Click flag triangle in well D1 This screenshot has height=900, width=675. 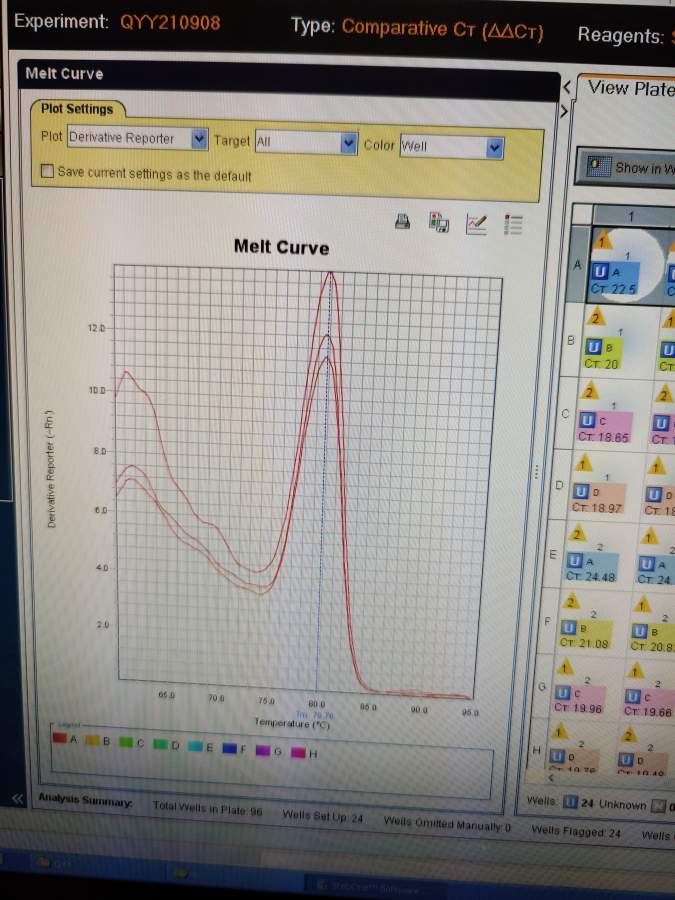coord(583,463)
